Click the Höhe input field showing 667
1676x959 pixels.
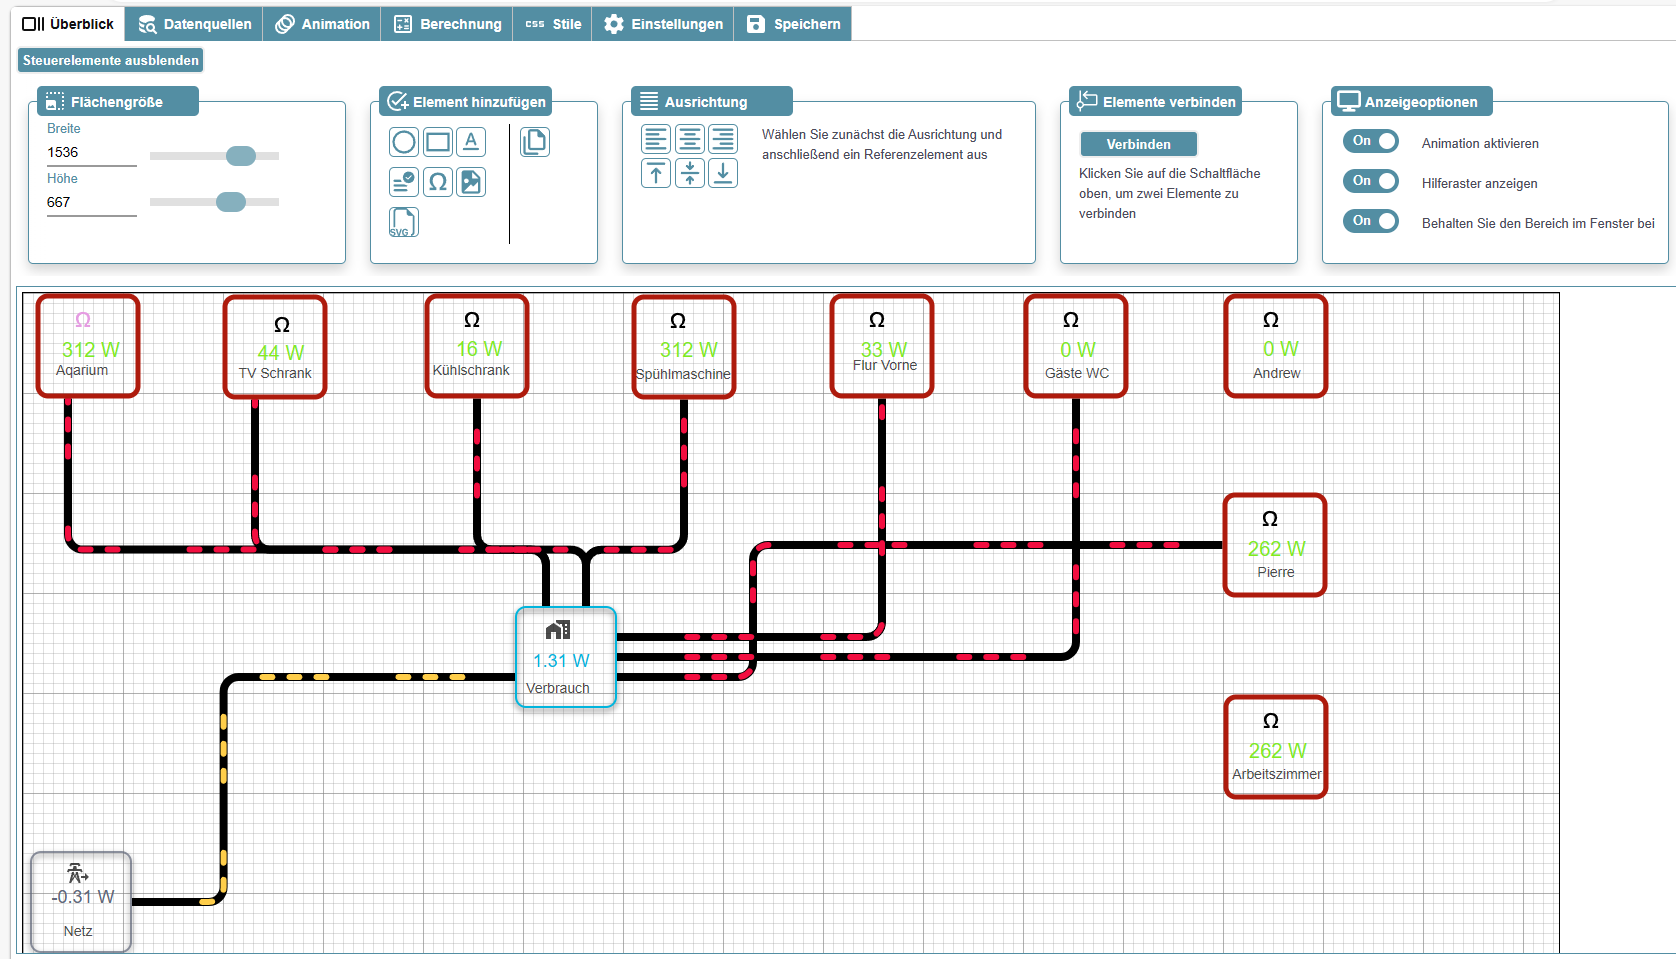pos(91,203)
